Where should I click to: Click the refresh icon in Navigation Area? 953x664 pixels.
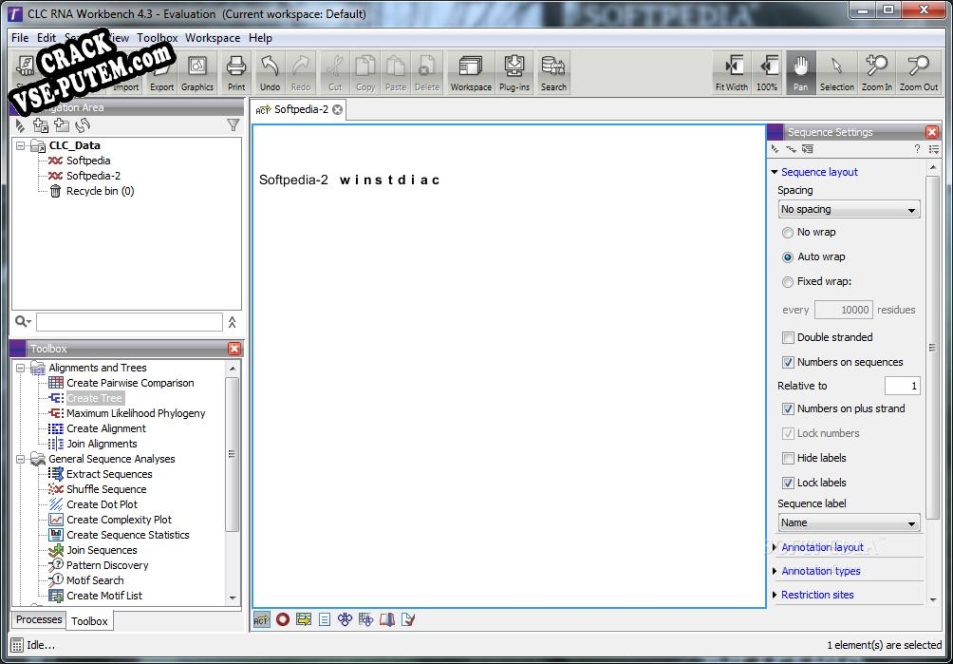point(82,125)
